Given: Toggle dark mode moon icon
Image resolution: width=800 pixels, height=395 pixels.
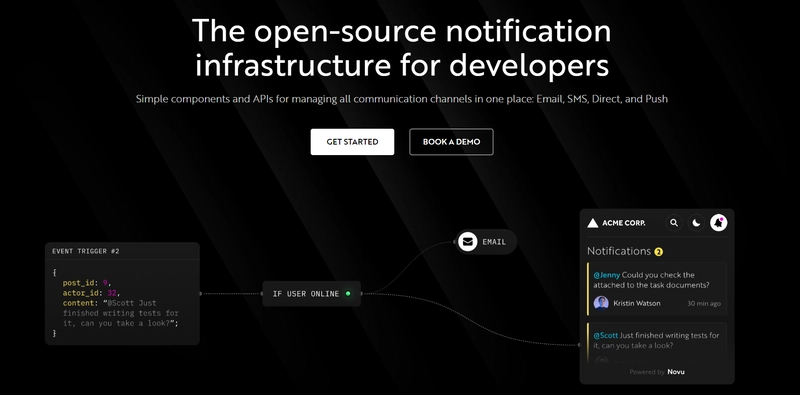Looking at the screenshot, I should click(696, 223).
